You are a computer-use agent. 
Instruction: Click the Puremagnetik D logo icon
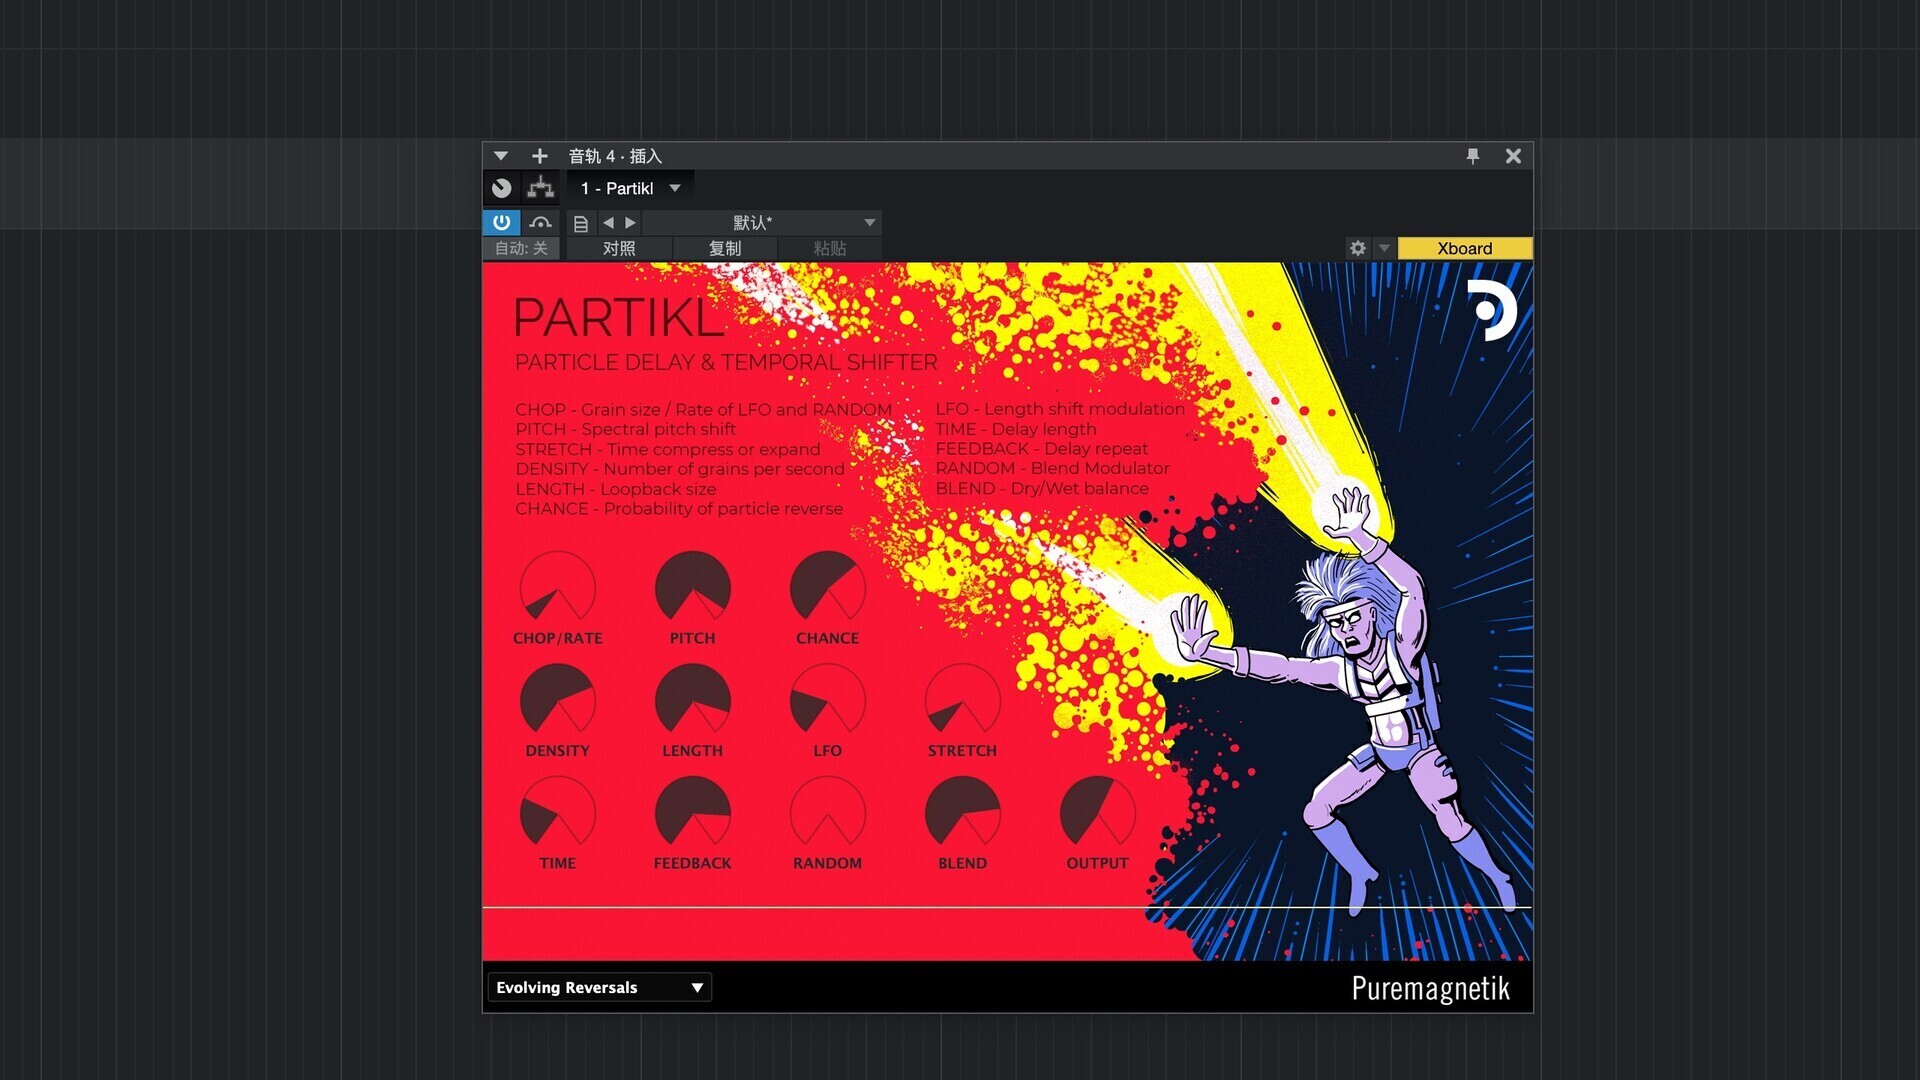coord(1492,310)
